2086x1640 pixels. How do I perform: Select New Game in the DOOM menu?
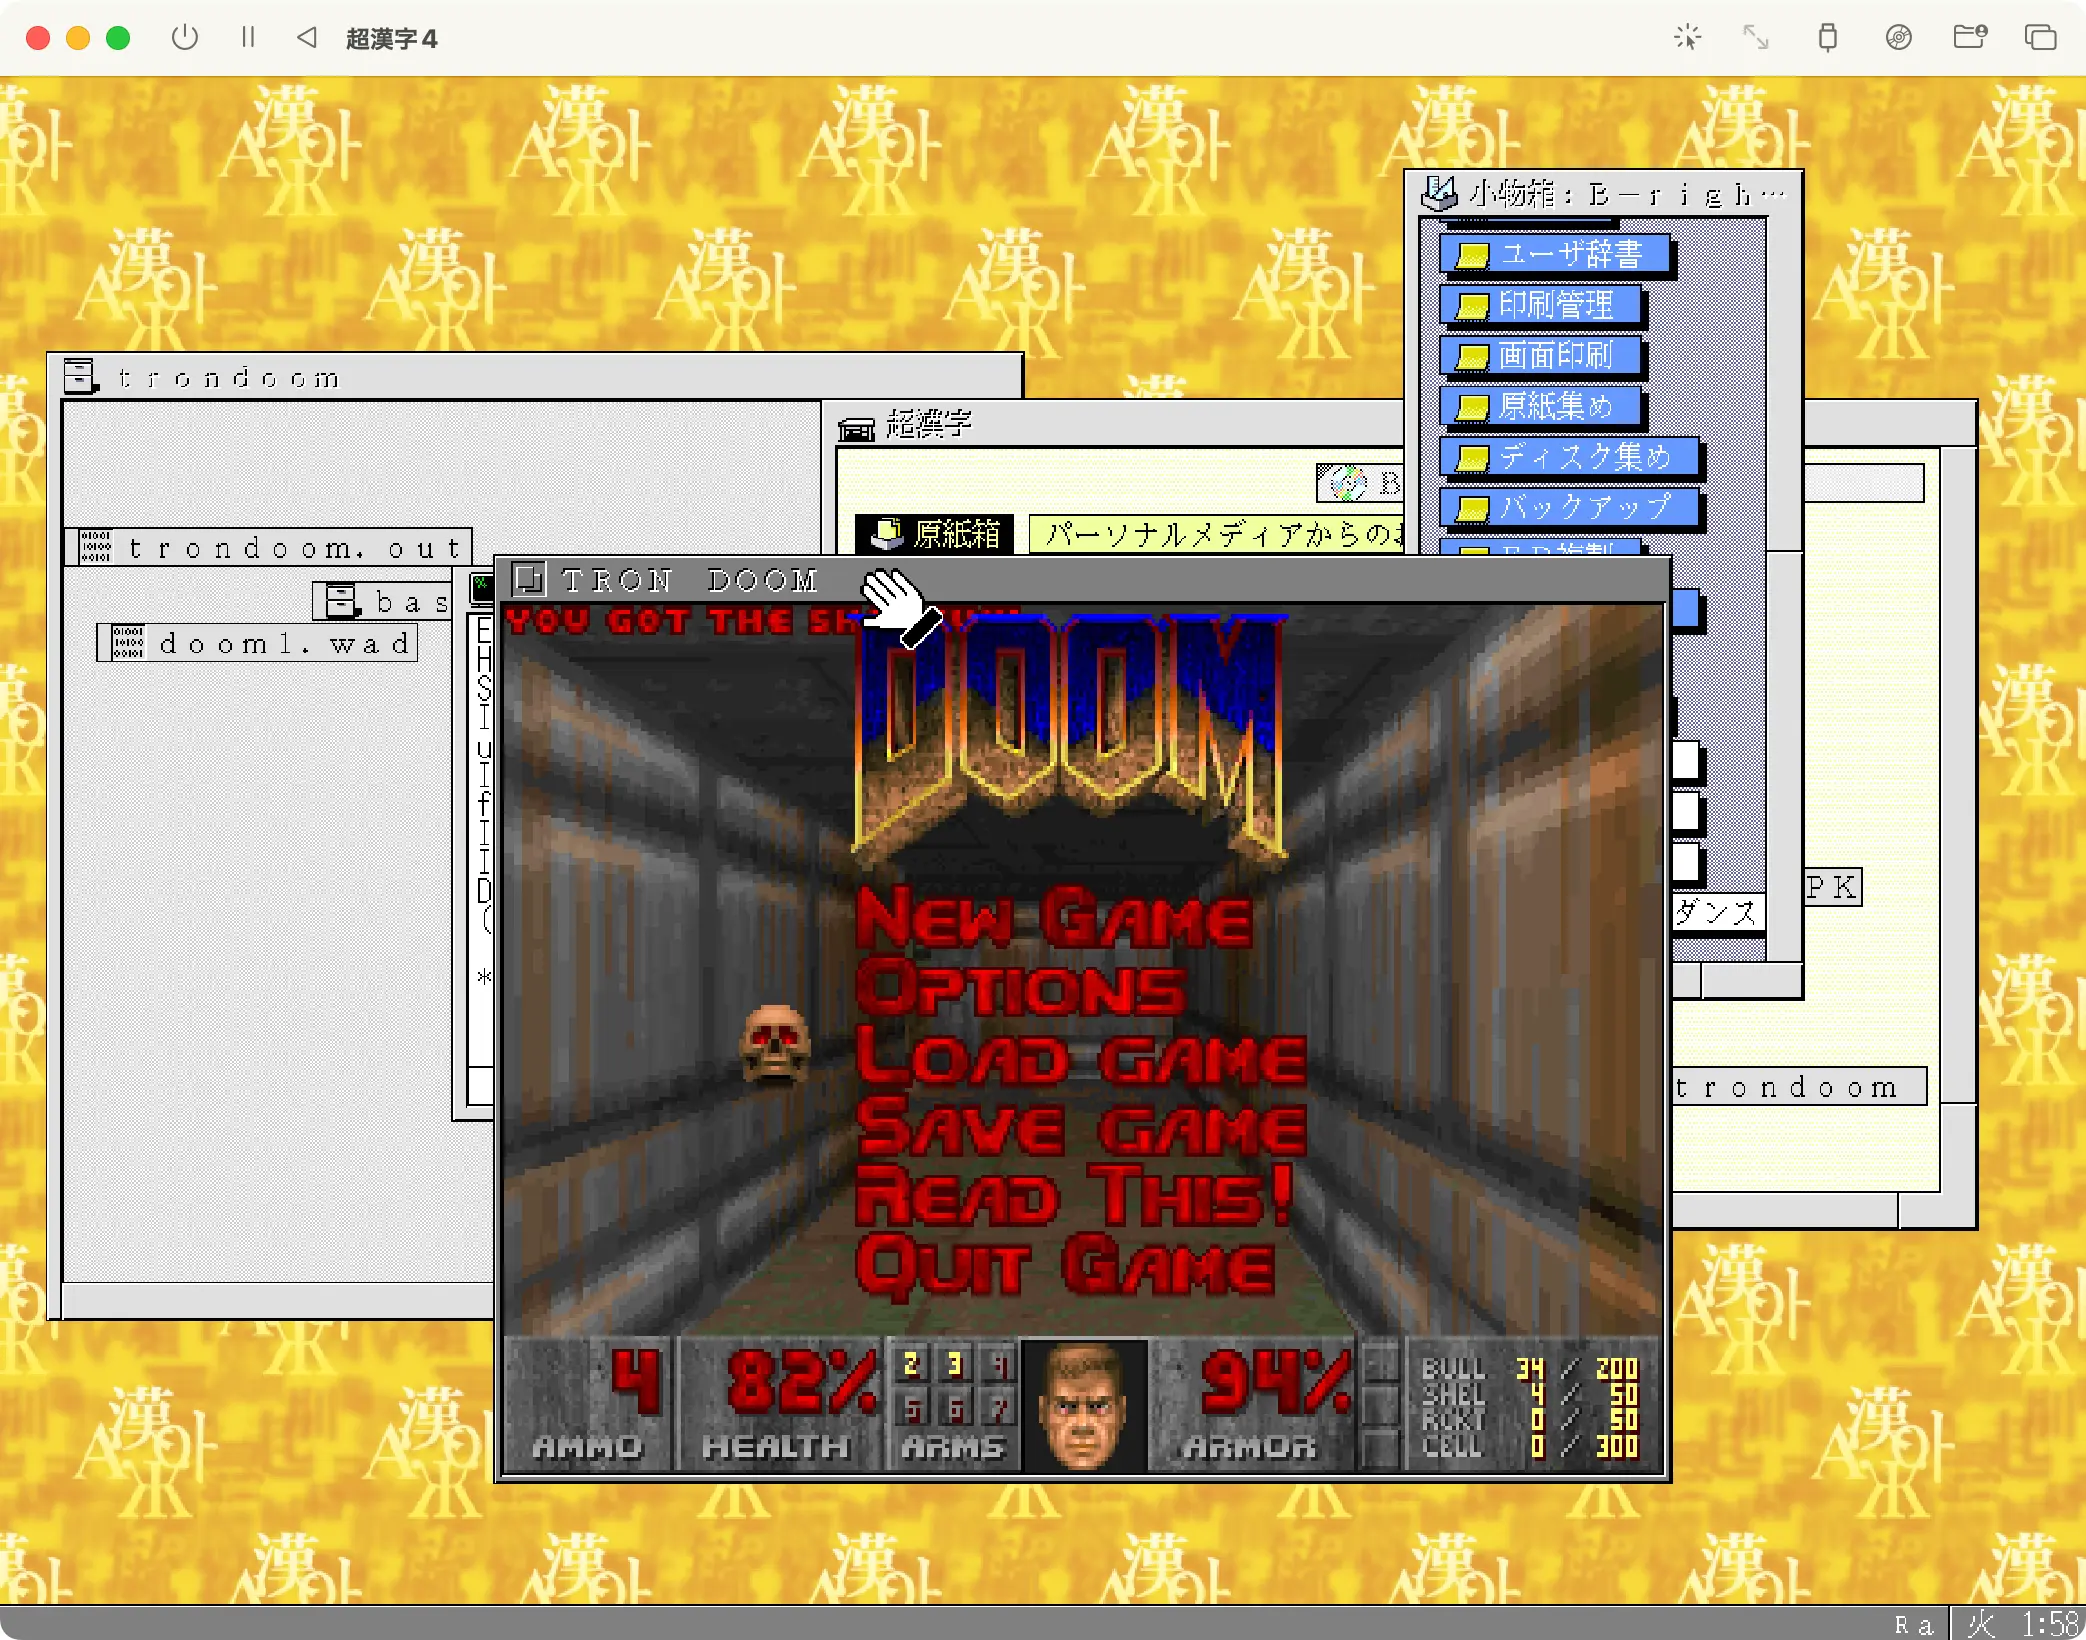point(1053,918)
